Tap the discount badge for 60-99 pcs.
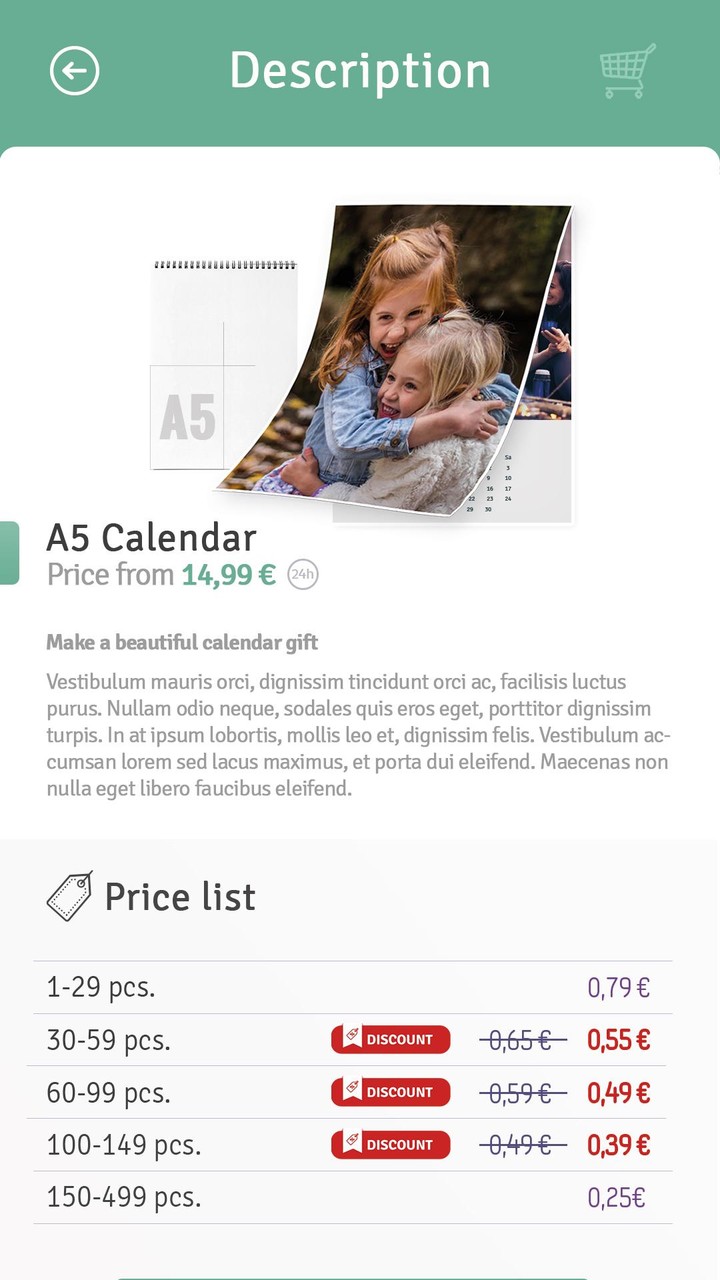 [390, 1092]
